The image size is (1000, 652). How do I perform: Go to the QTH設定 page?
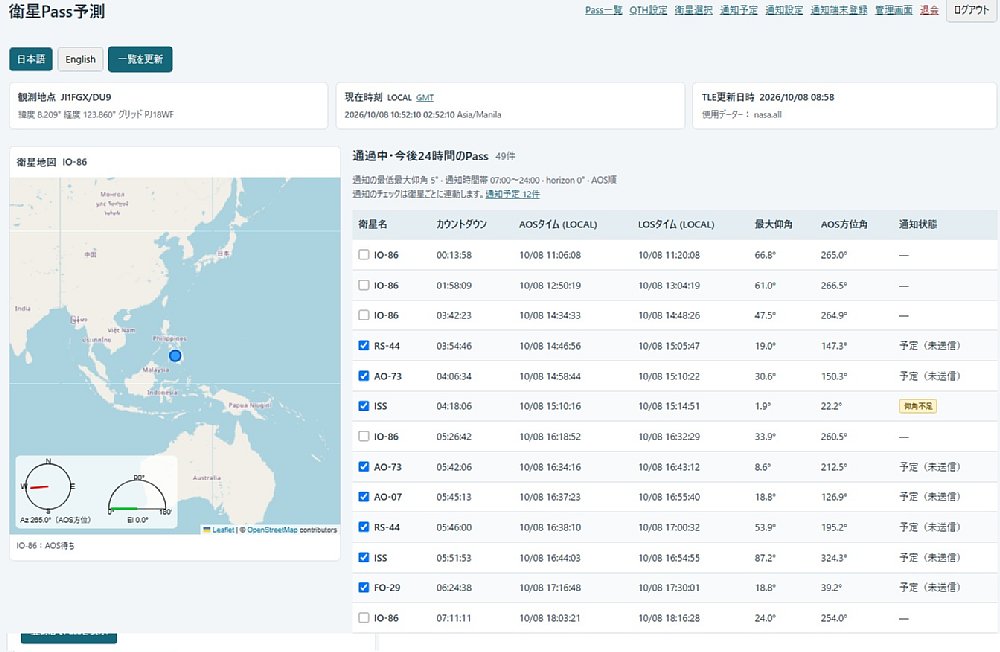click(x=648, y=10)
